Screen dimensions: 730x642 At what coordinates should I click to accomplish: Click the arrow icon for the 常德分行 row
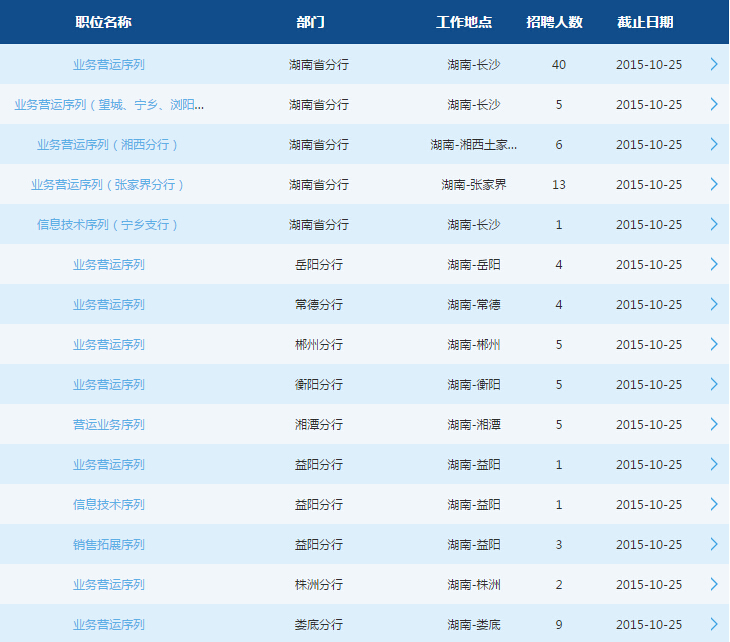tap(714, 304)
